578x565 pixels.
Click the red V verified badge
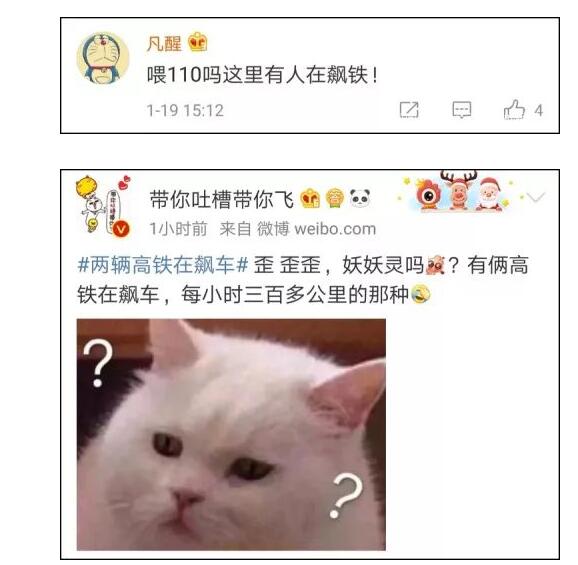coord(121,229)
